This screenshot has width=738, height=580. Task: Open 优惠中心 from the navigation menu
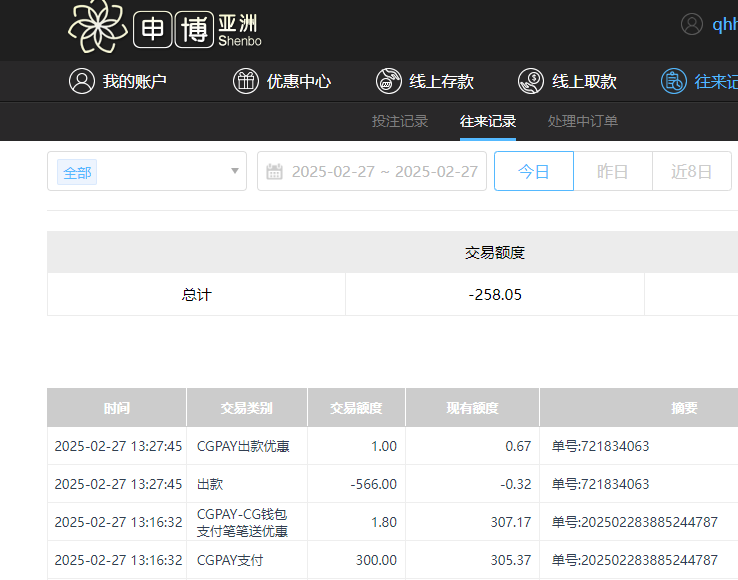(298, 82)
